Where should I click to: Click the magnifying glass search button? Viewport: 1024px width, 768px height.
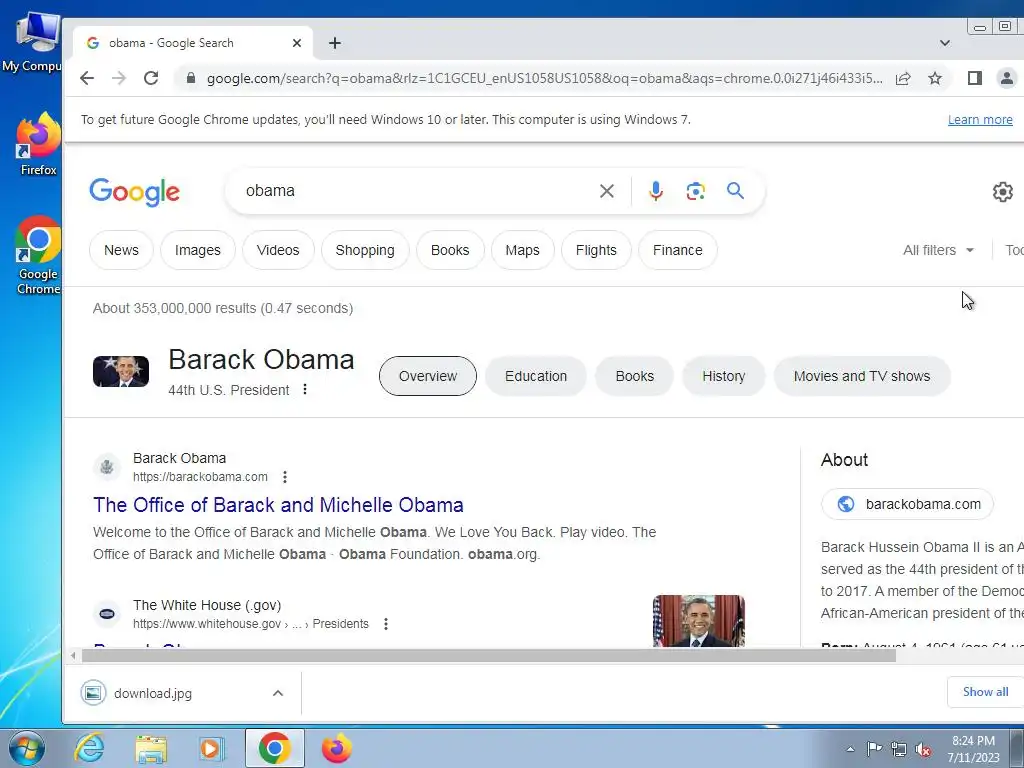tap(735, 191)
